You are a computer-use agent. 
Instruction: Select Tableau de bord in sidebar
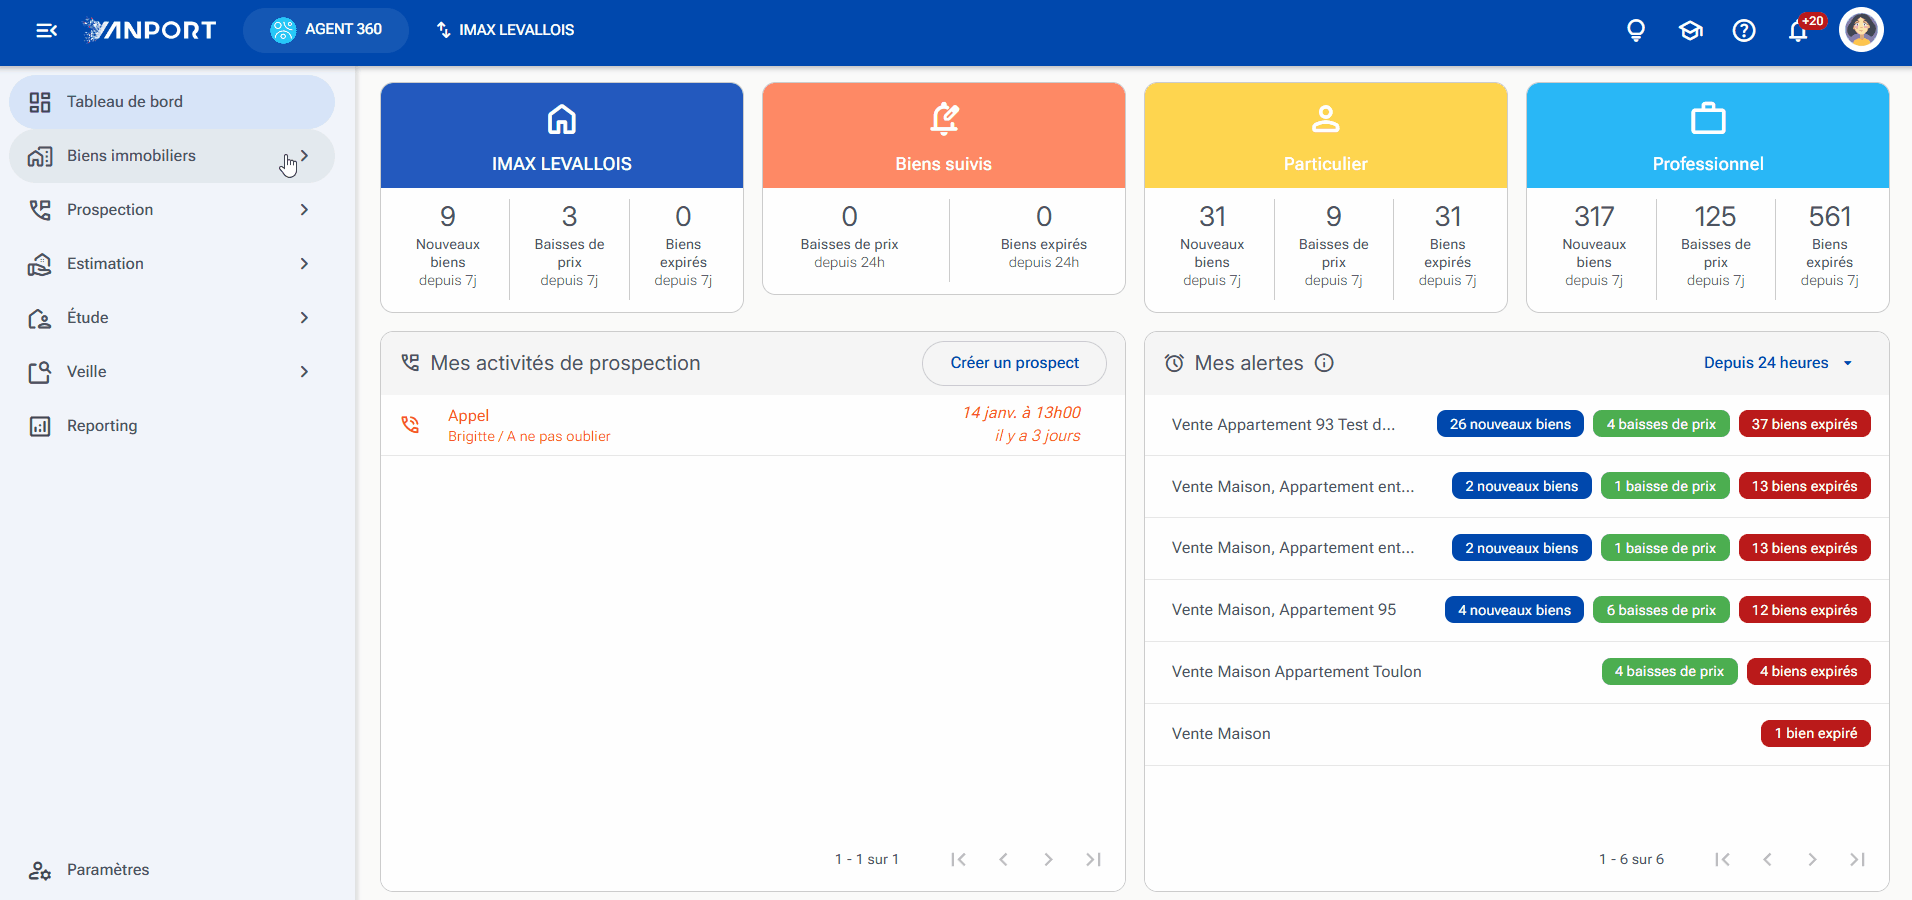[172, 102]
